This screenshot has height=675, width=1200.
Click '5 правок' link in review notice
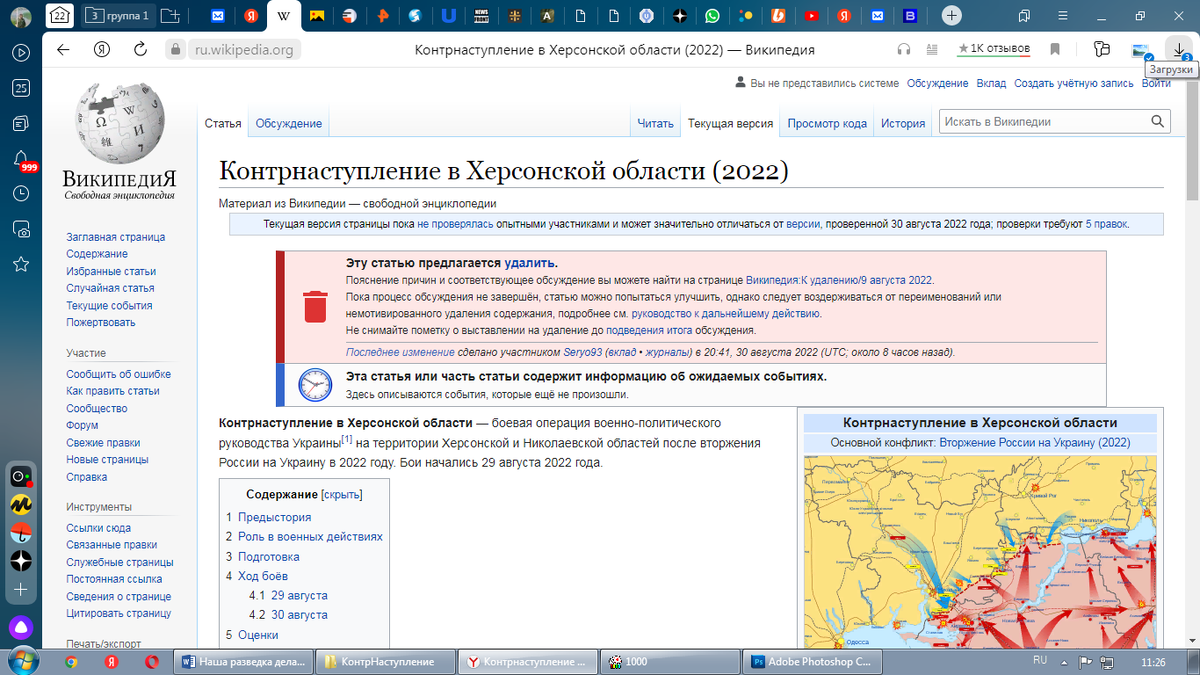1106,224
